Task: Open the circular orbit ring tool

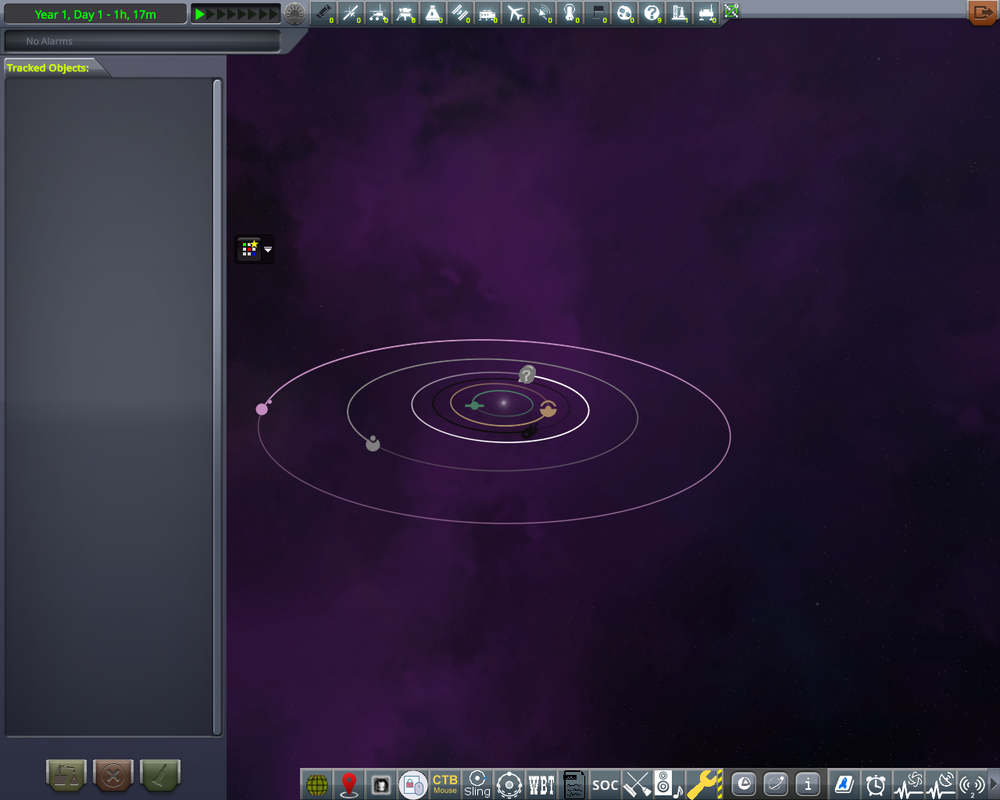Action: [509, 785]
